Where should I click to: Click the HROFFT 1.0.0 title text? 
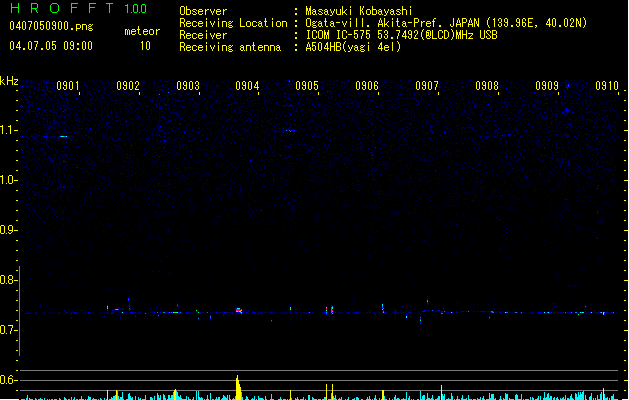[x=78, y=8]
